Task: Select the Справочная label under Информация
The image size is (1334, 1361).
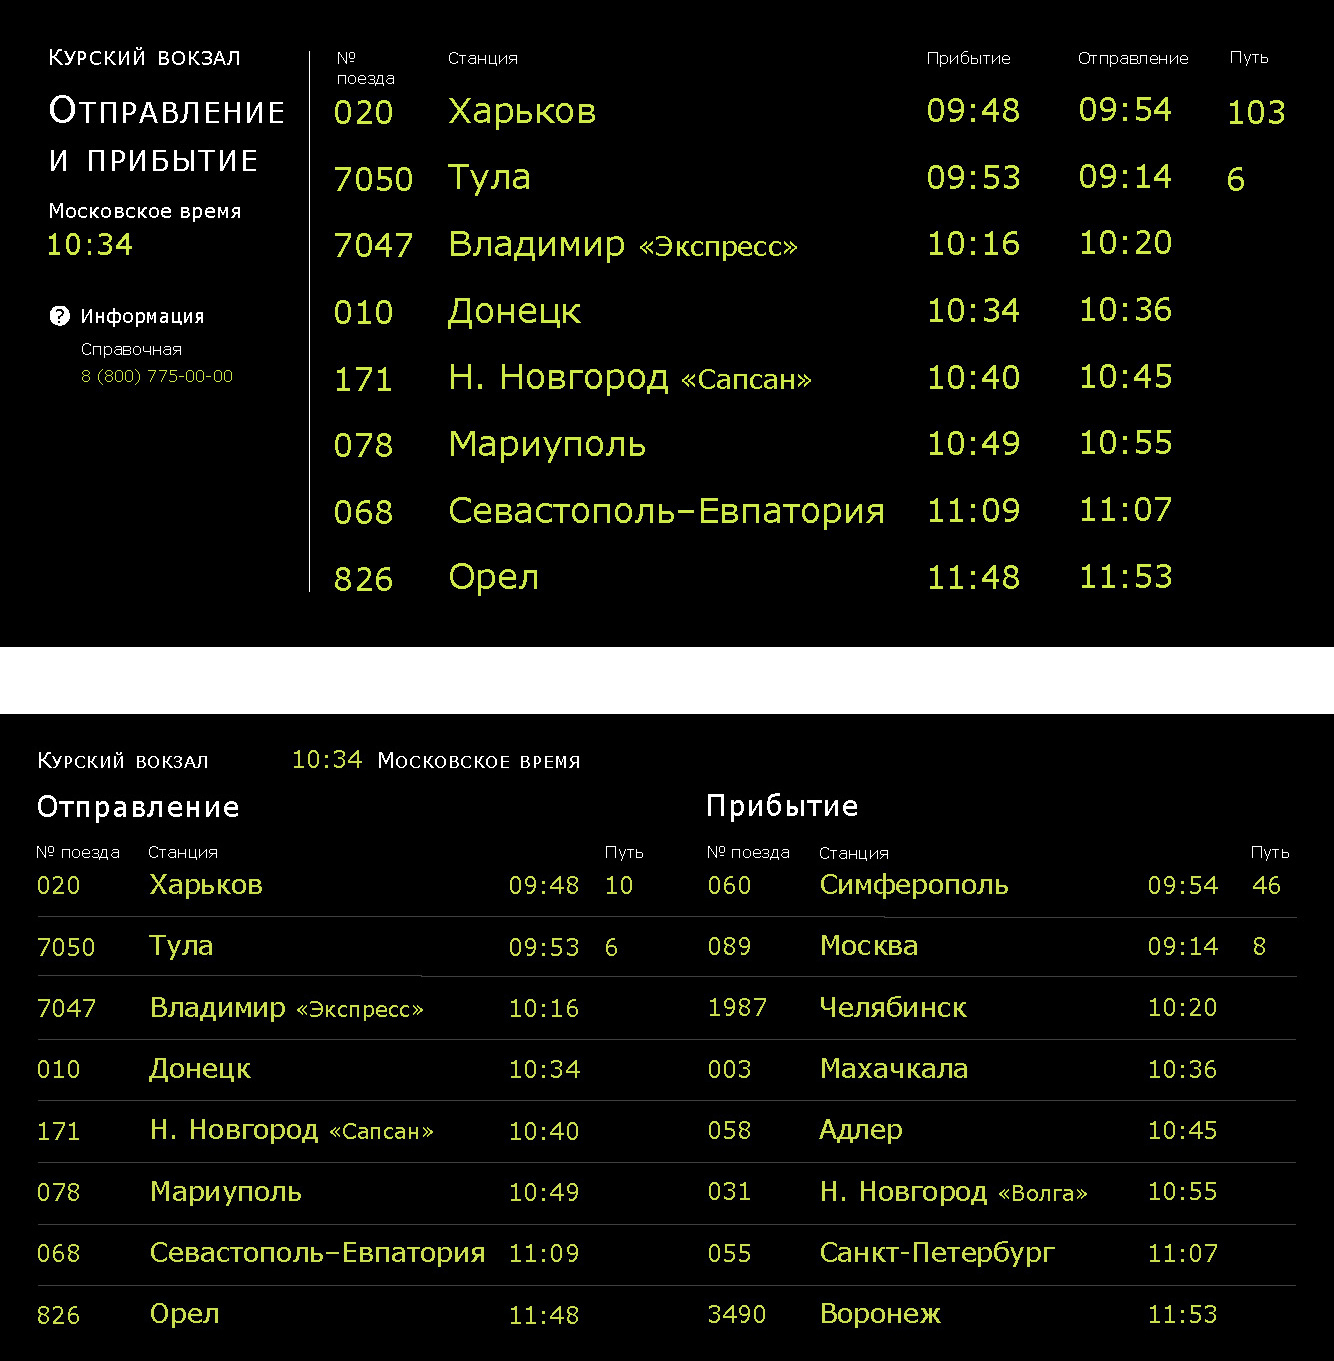Action: point(131,349)
